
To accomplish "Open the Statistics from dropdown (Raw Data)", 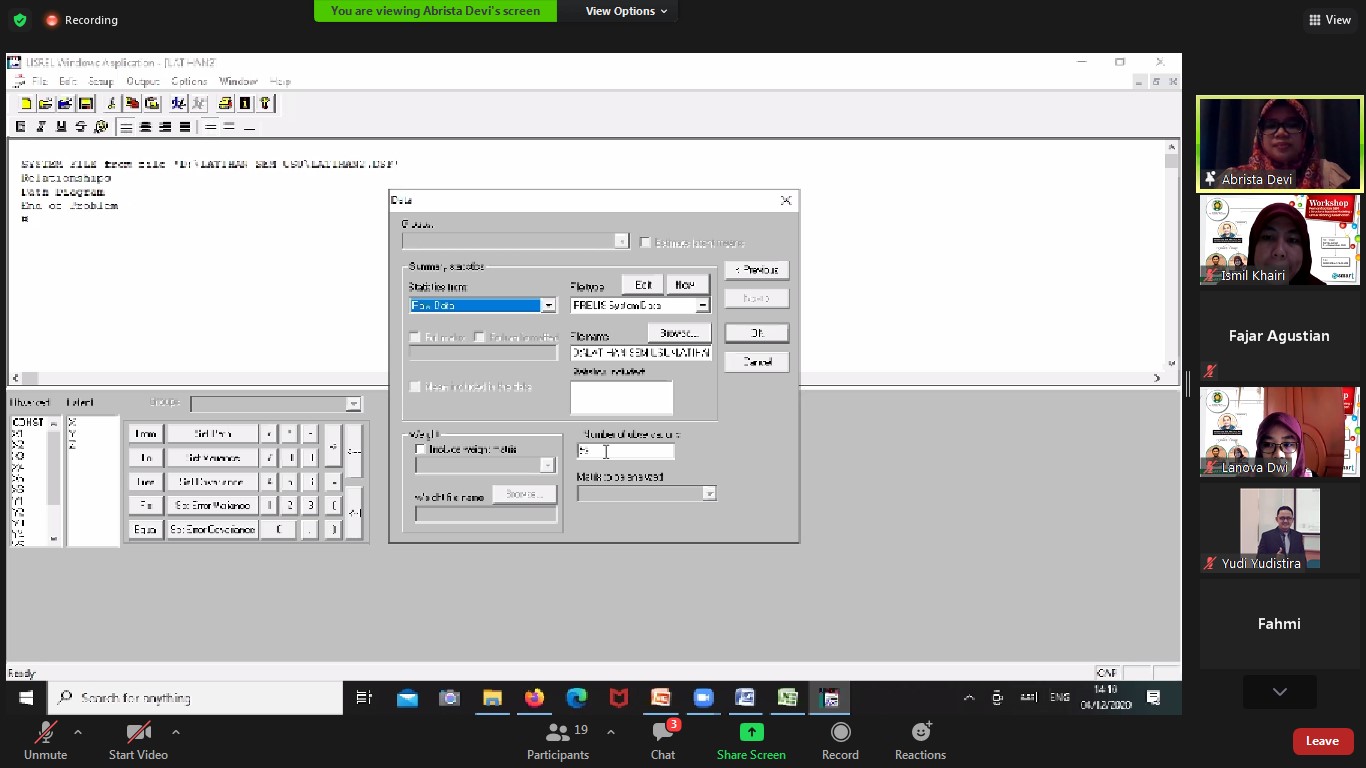I will pos(548,305).
